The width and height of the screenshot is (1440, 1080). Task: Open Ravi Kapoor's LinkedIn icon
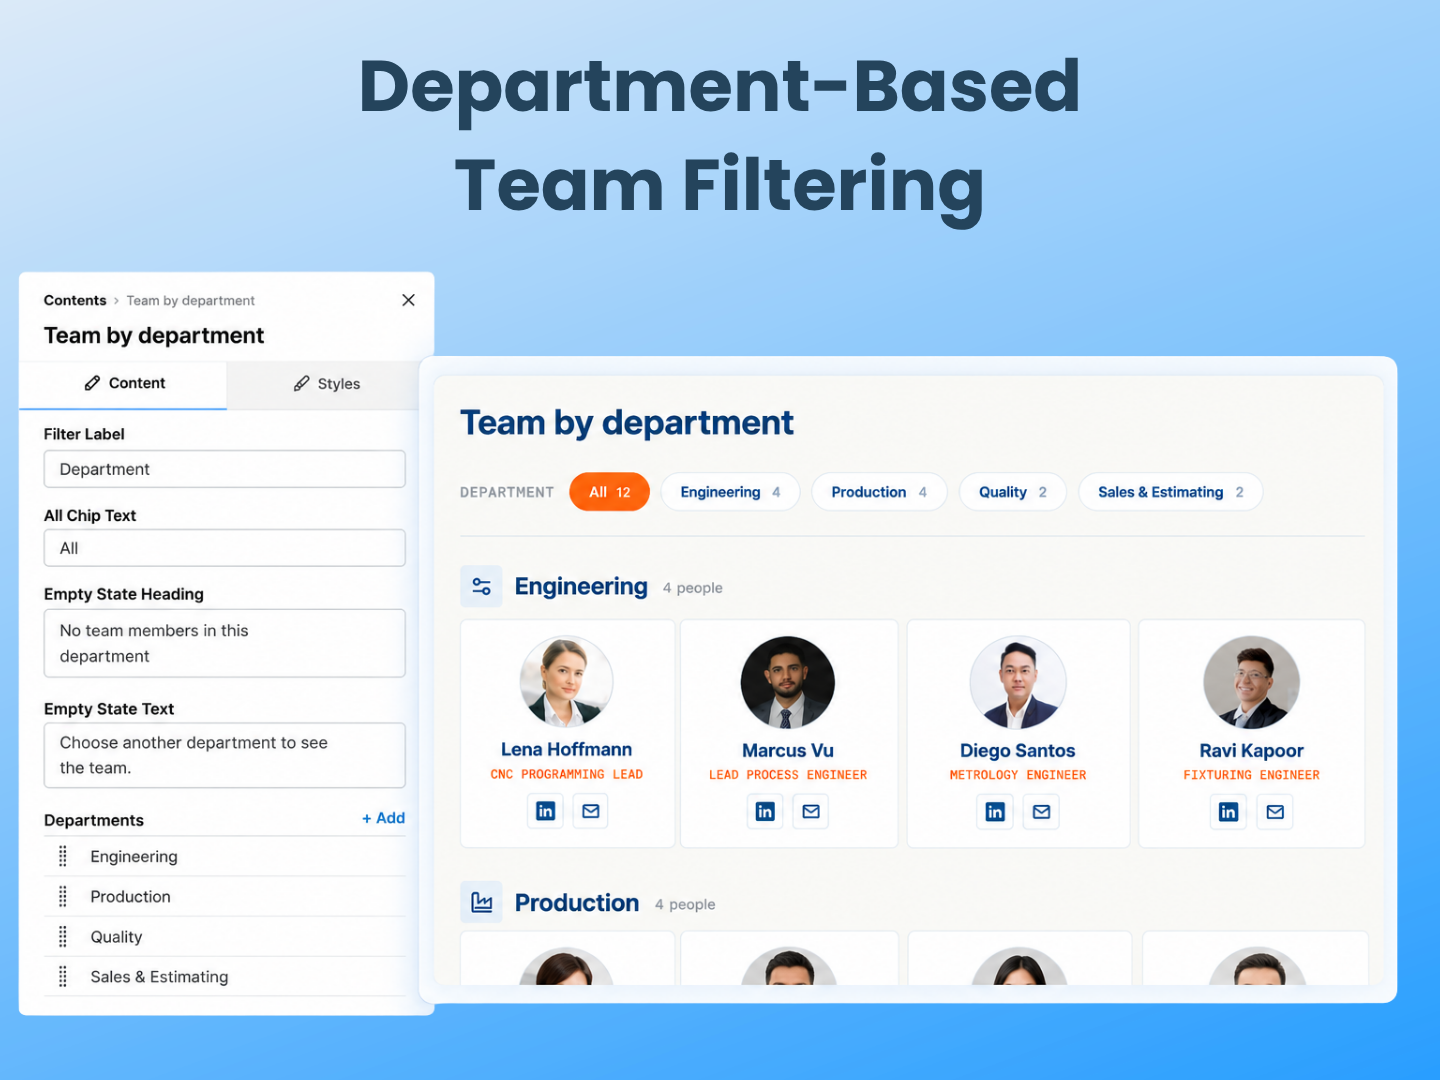(x=1229, y=812)
